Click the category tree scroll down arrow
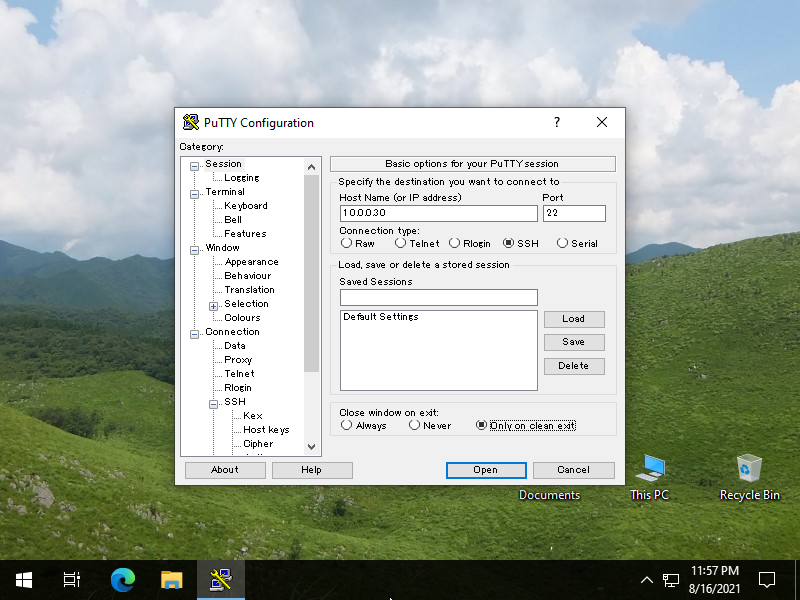 [311, 446]
